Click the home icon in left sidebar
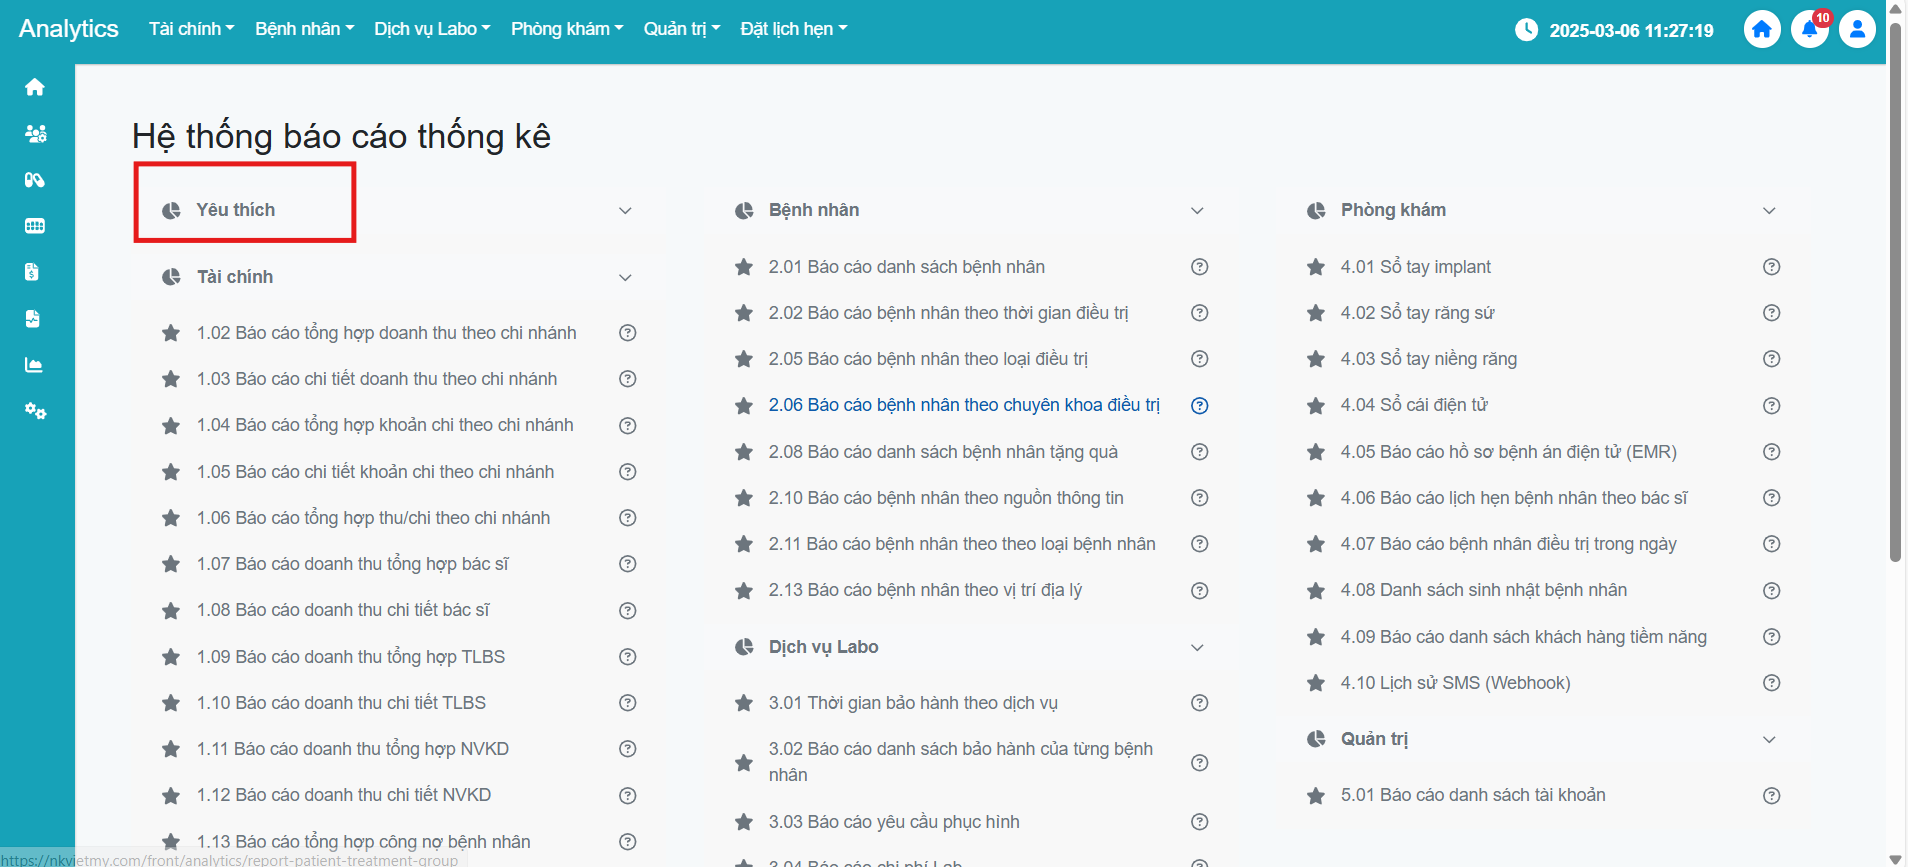The image size is (1908, 867). point(35,88)
